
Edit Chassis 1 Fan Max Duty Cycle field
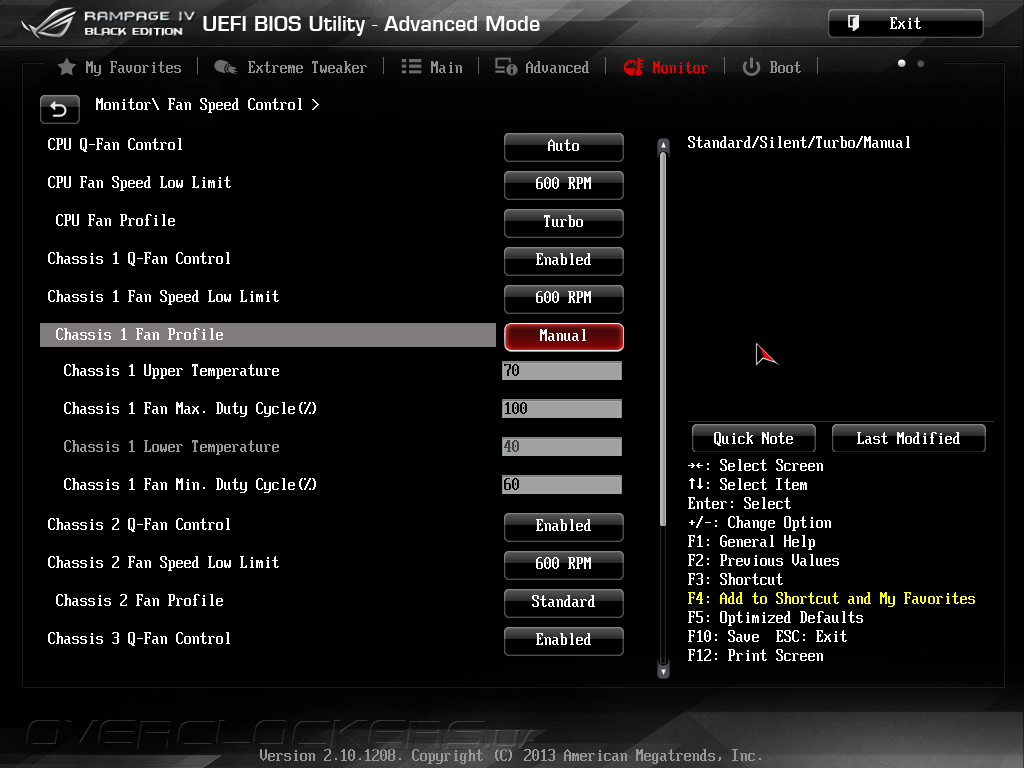(x=562, y=409)
